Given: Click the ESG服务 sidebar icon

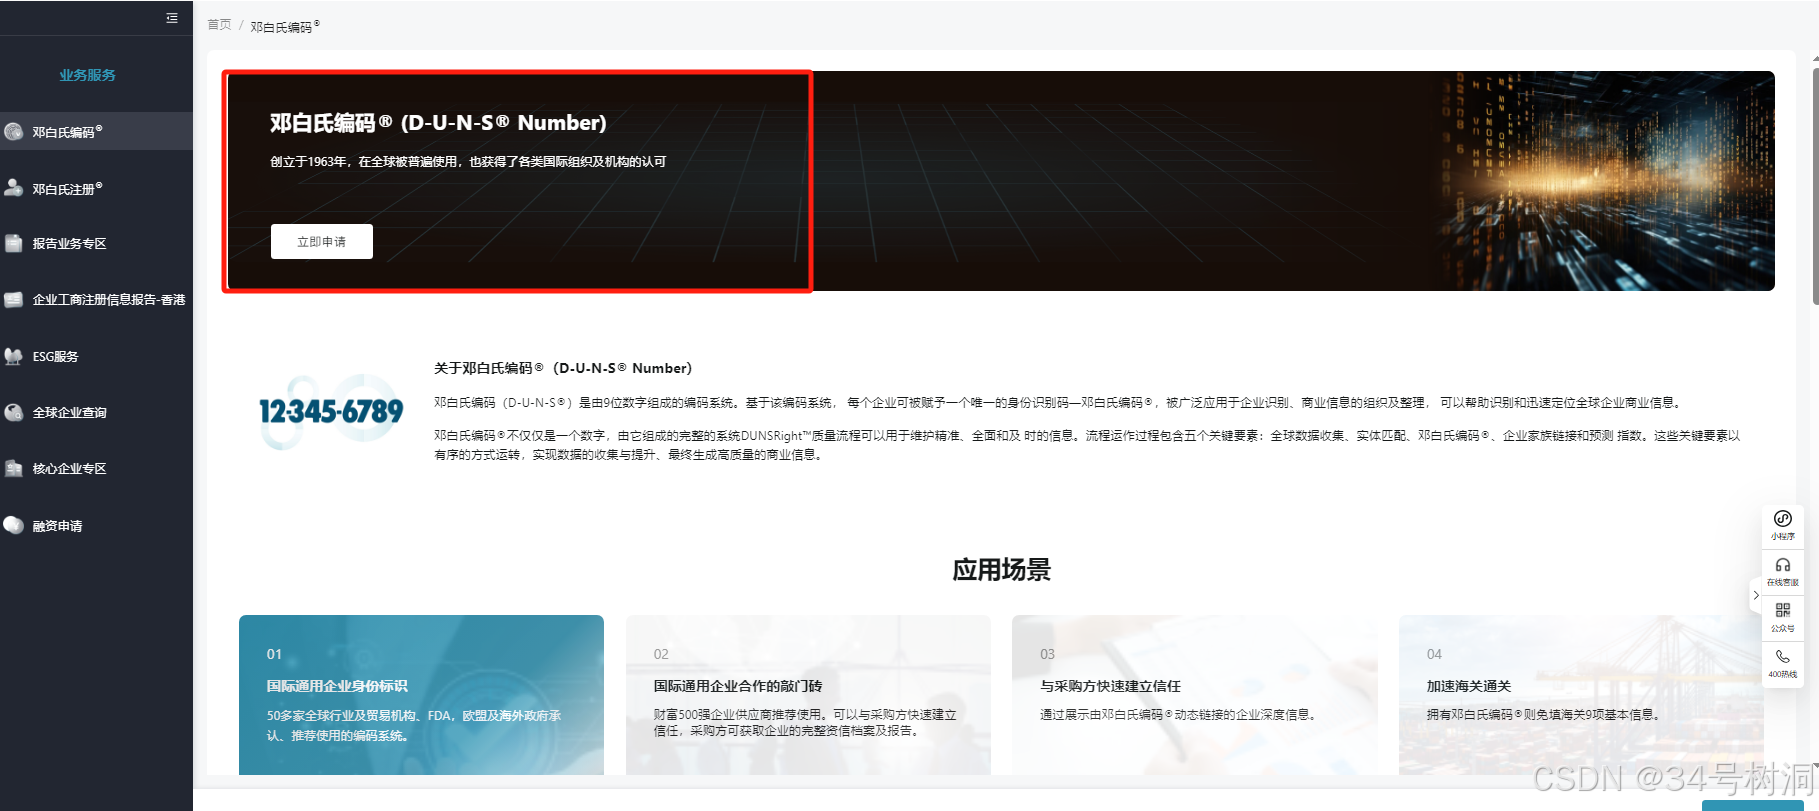Looking at the screenshot, I should (x=14, y=356).
